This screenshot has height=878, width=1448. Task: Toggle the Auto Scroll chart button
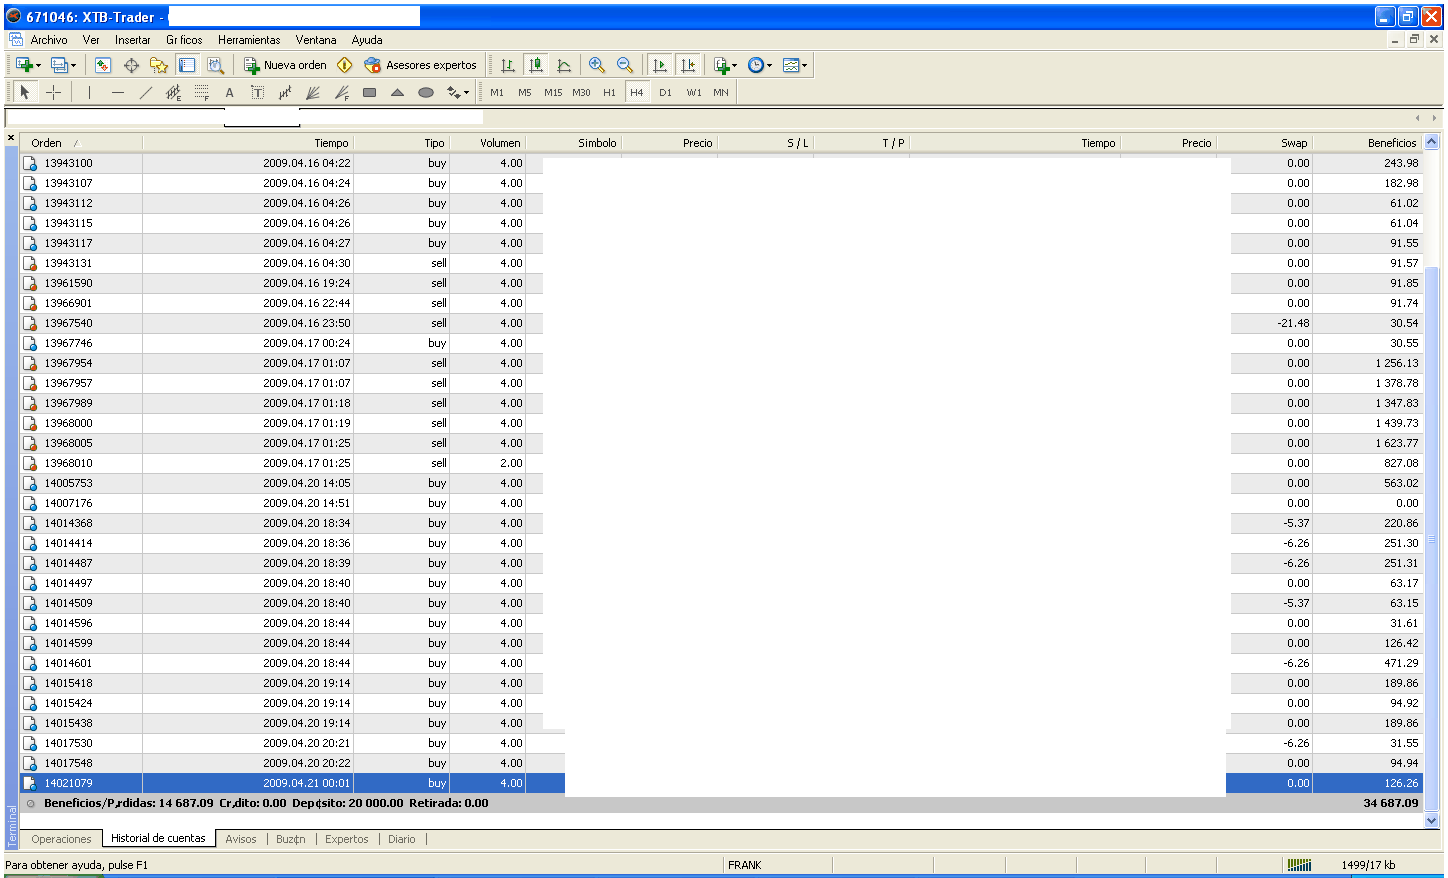click(660, 65)
